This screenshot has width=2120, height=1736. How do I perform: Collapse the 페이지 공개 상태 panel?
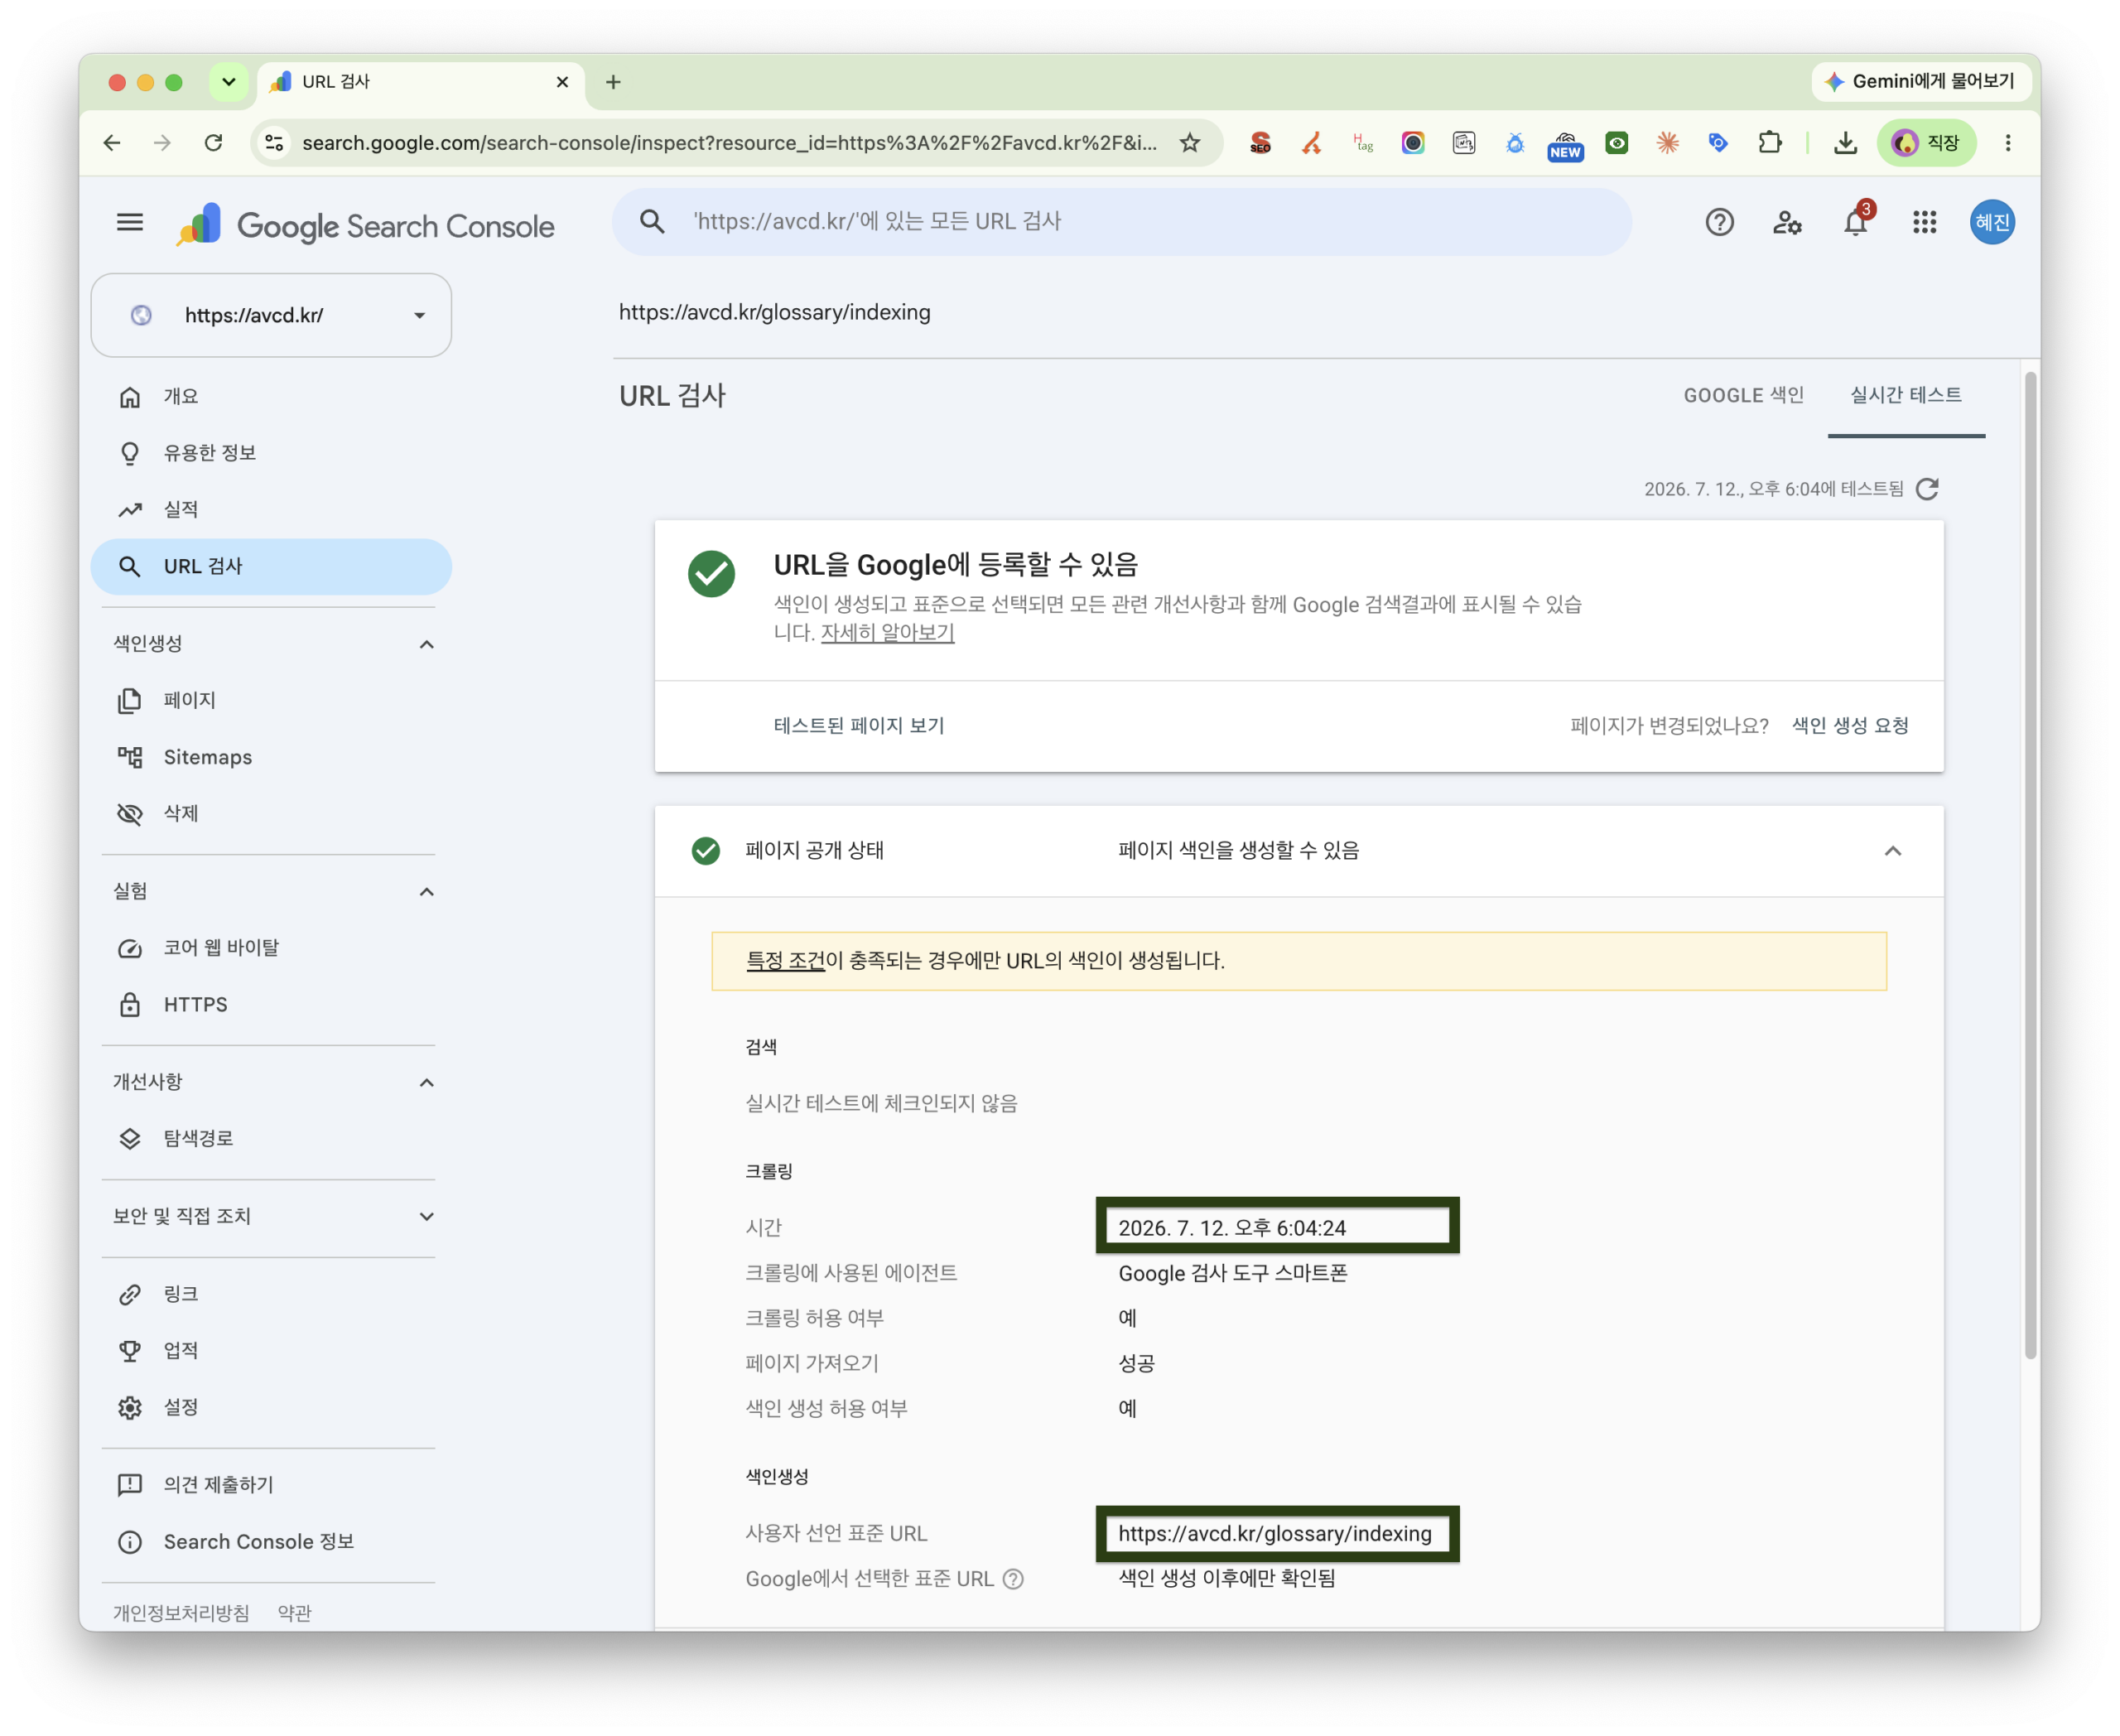pyautogui.click(x=1892, y=850)
